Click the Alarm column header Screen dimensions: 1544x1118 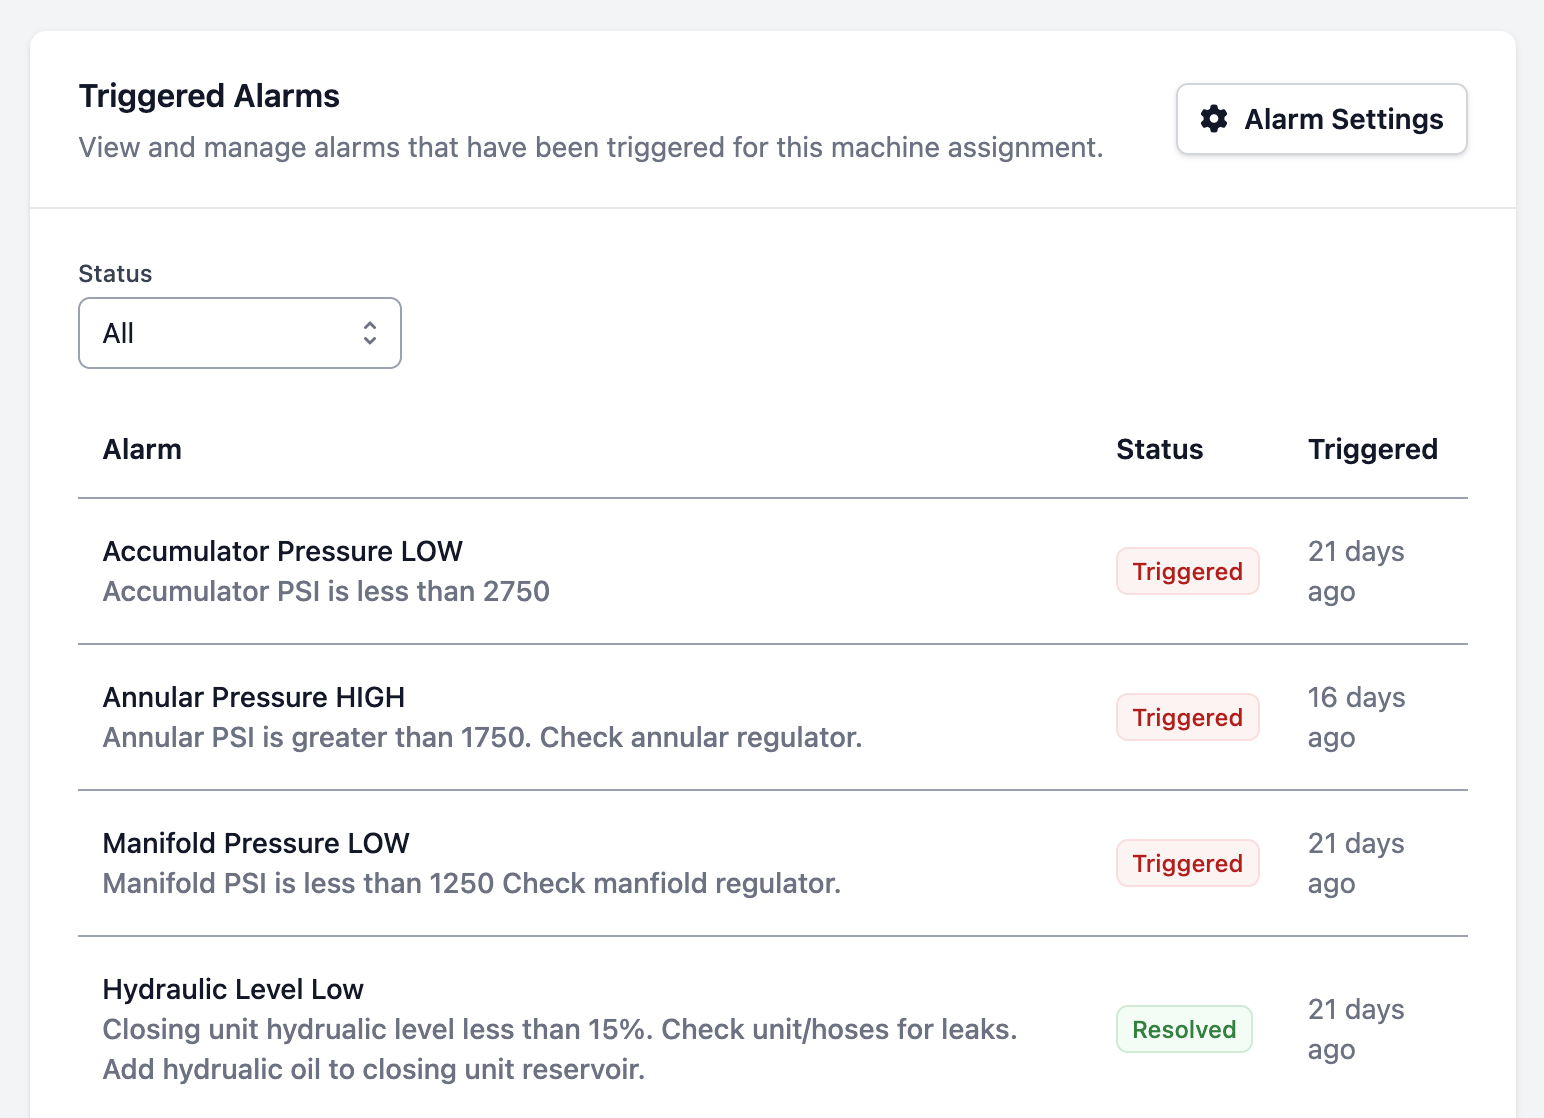pyautogui.click(x=142, y=449)
